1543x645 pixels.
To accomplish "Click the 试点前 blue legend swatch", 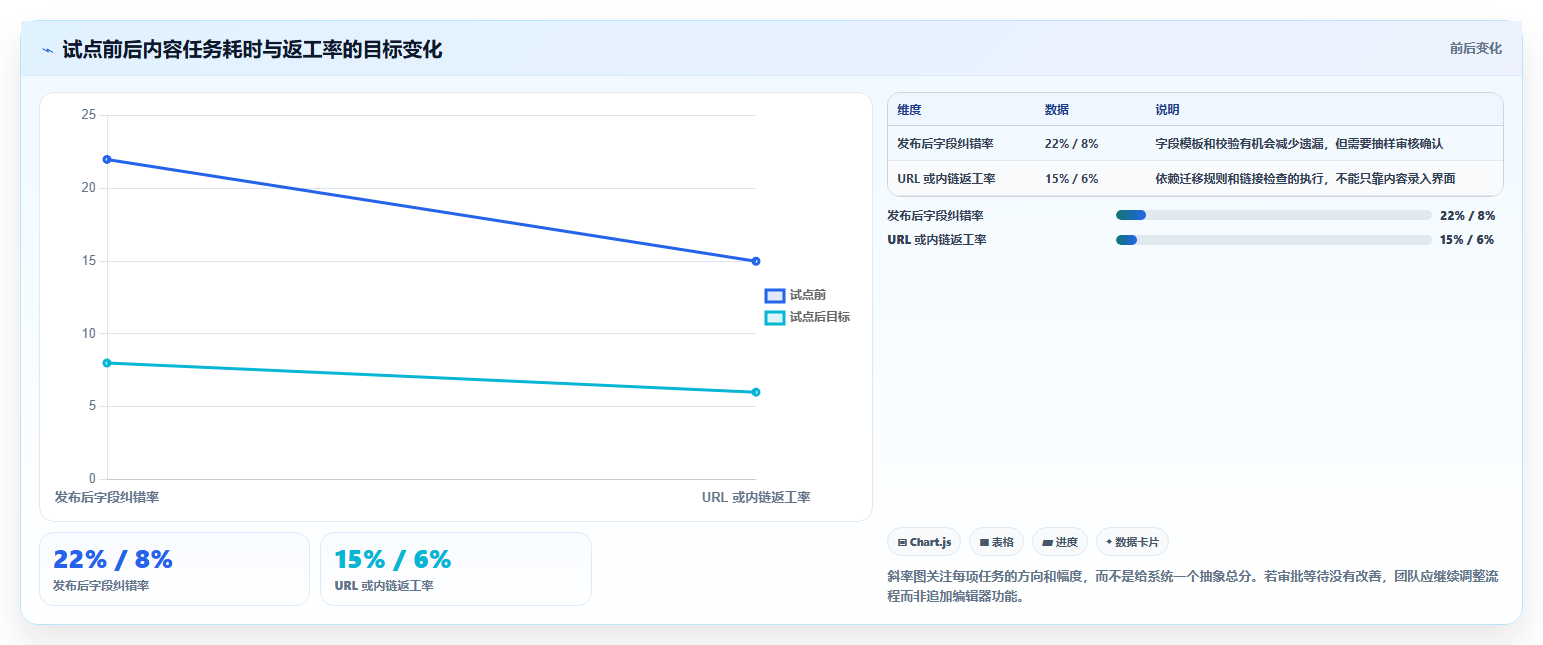I will tap(775, 295).
